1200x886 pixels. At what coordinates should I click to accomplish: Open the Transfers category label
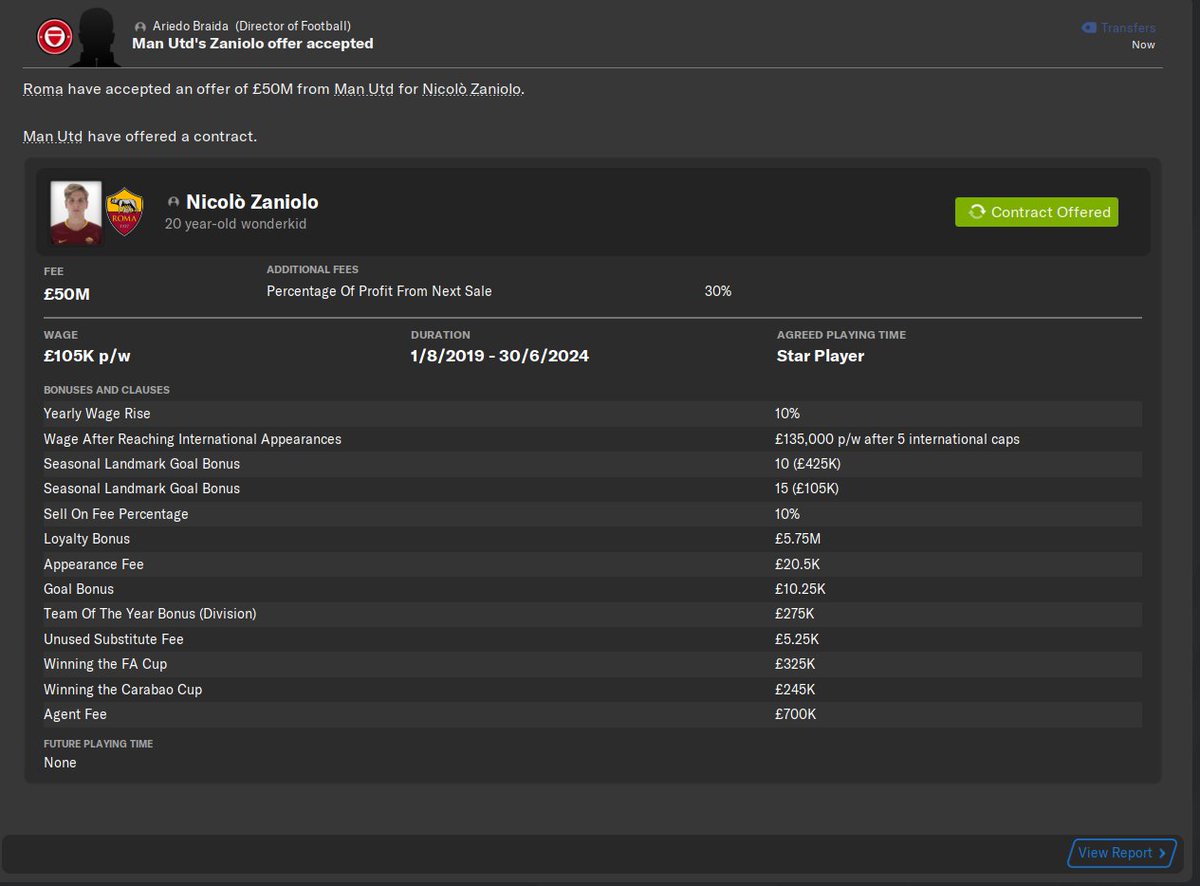[x=1128, y=28]
